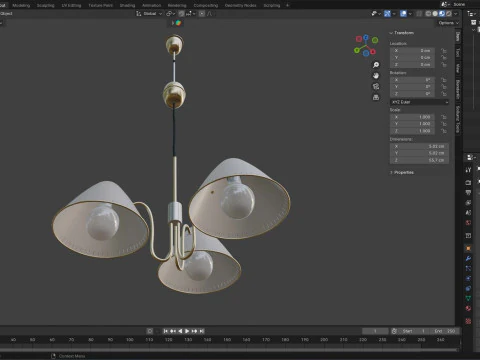Open the Scene properties tab
480x360 pixels.
468,212
